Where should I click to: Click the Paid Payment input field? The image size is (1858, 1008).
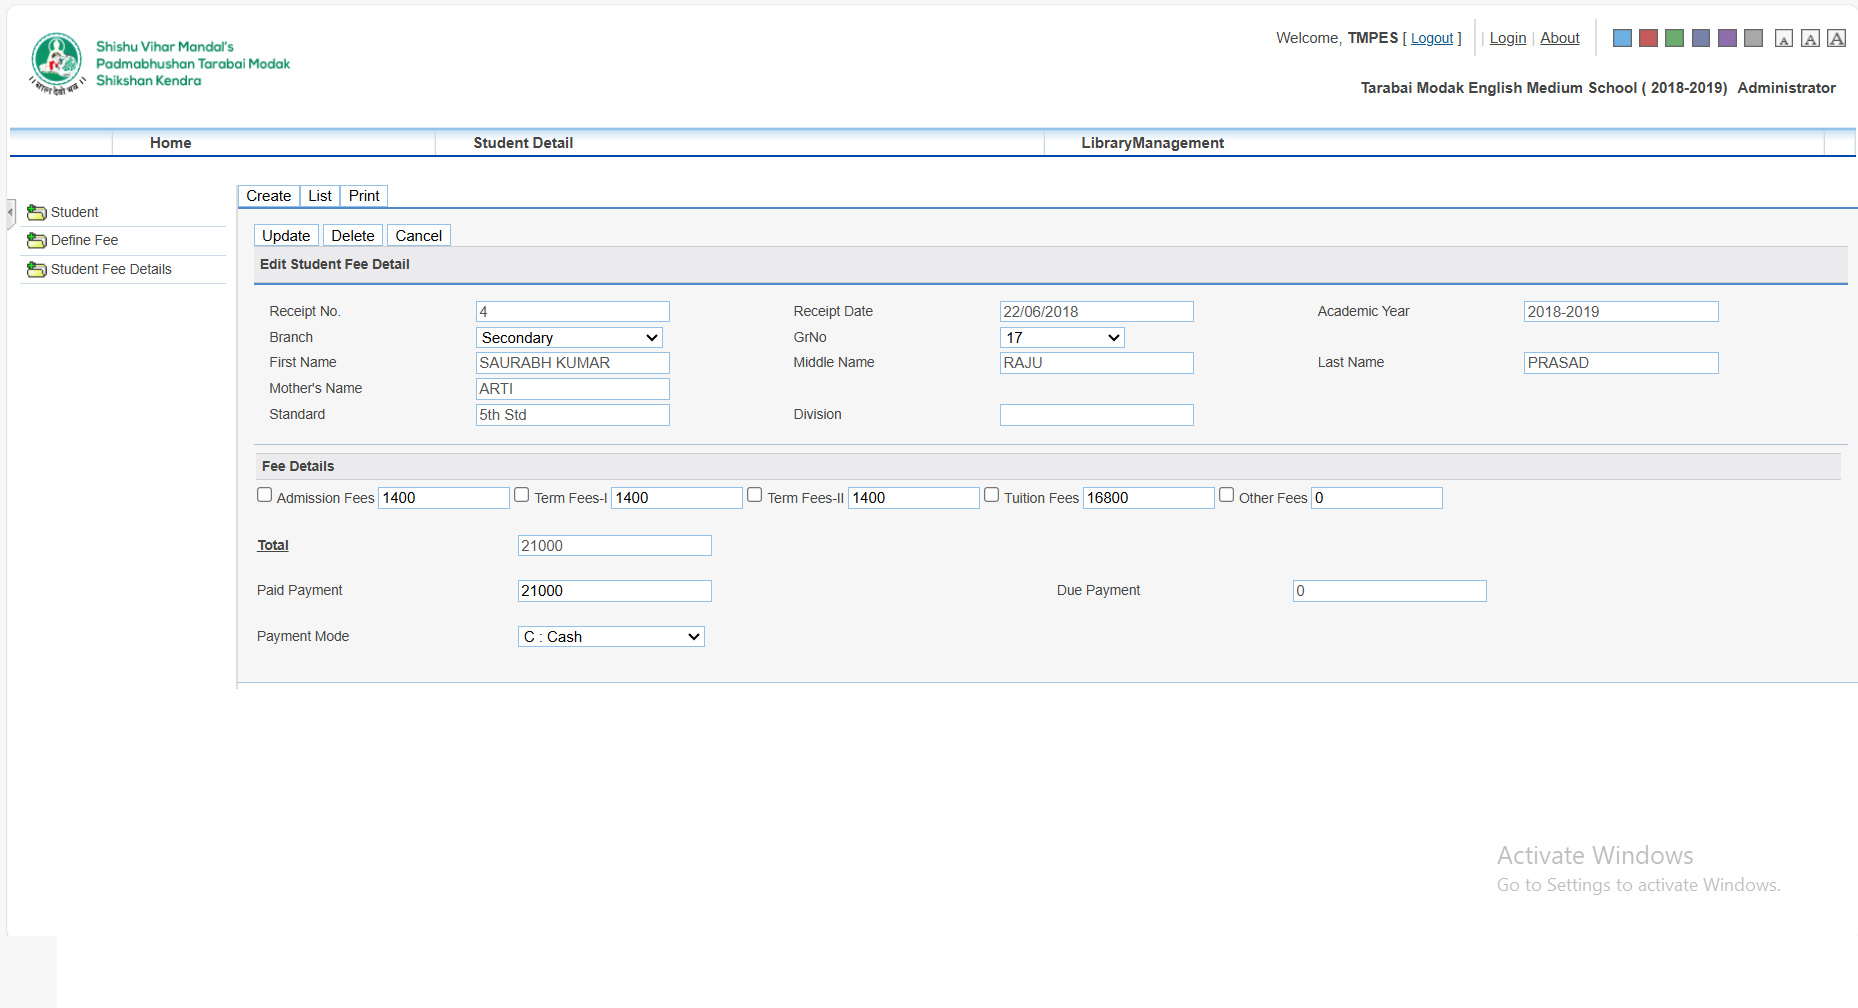(614, 591)
